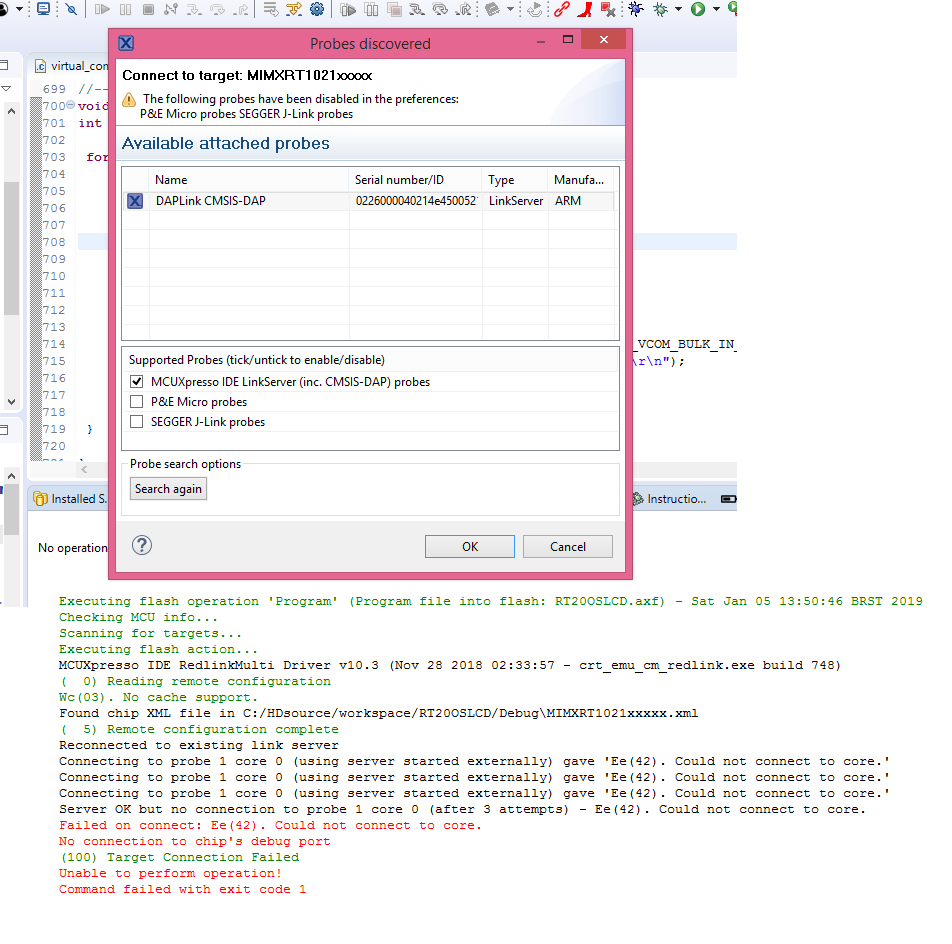This screenshot has width=952, height=944.
Task: Click the green Run icon
Action: click(x=698, y=10)
